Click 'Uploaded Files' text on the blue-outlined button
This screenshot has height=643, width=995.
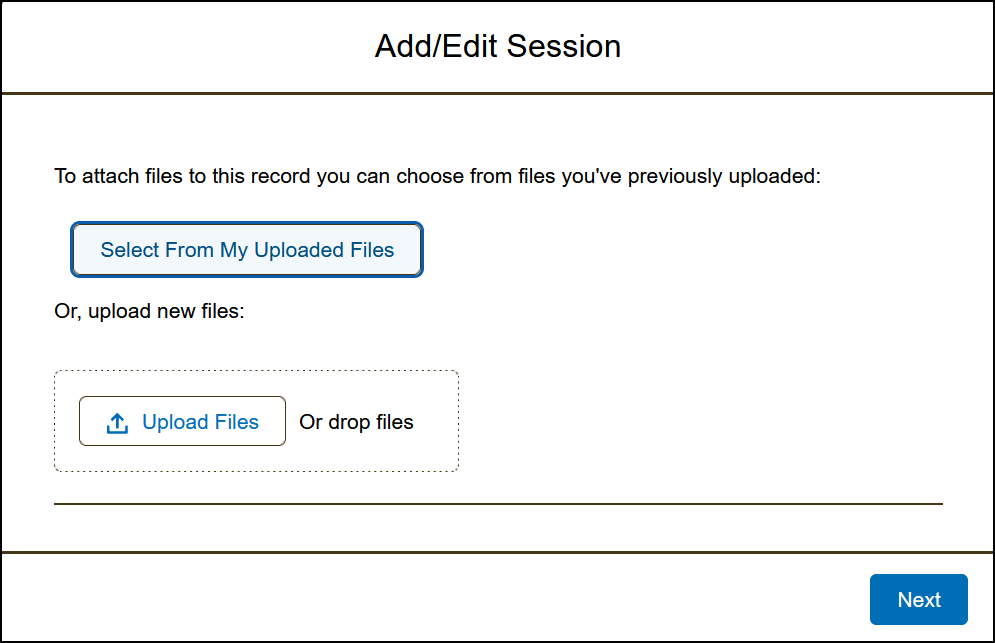[324, 250]
